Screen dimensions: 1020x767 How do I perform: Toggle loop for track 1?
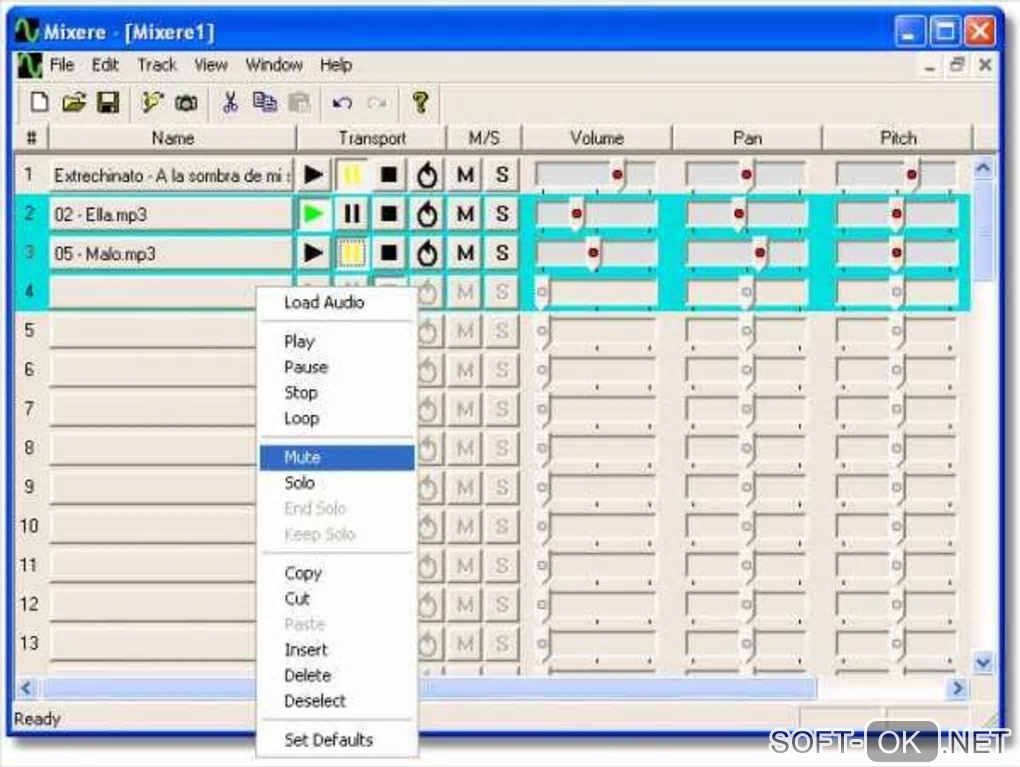pos(427,175)
